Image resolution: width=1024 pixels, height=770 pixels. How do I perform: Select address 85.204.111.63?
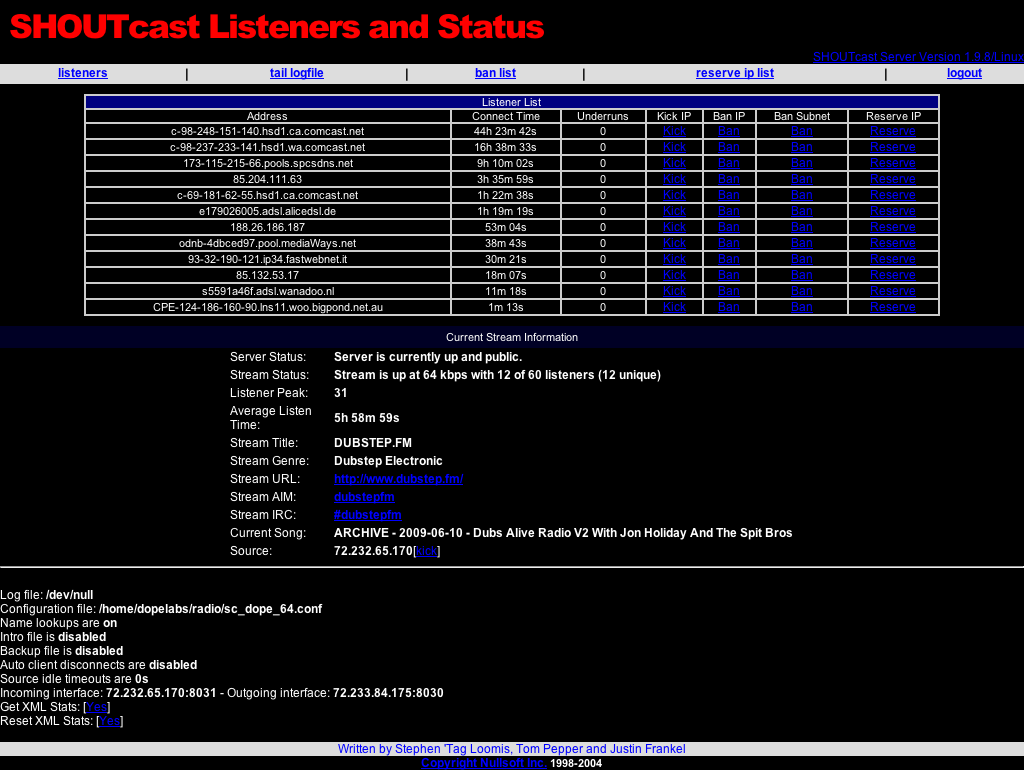pos(268,179)
